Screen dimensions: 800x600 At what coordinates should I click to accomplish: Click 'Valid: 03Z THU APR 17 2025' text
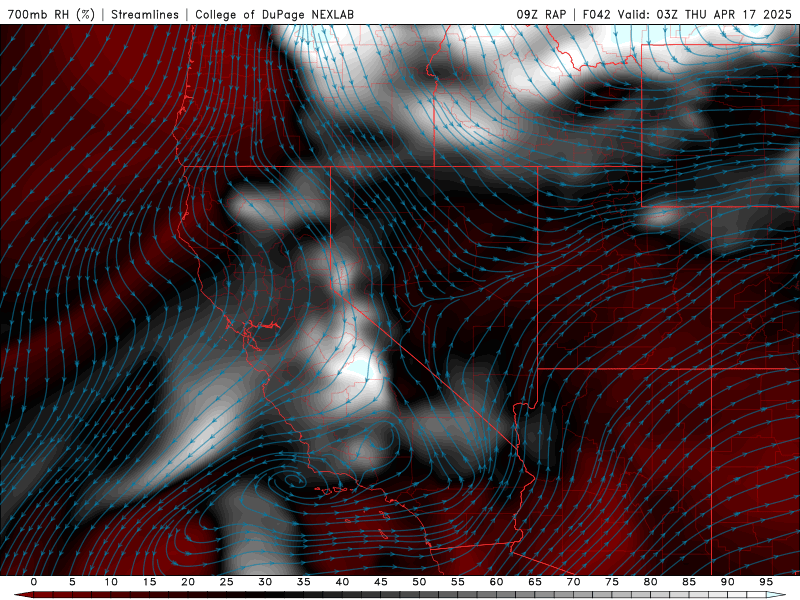coord(704,14)
